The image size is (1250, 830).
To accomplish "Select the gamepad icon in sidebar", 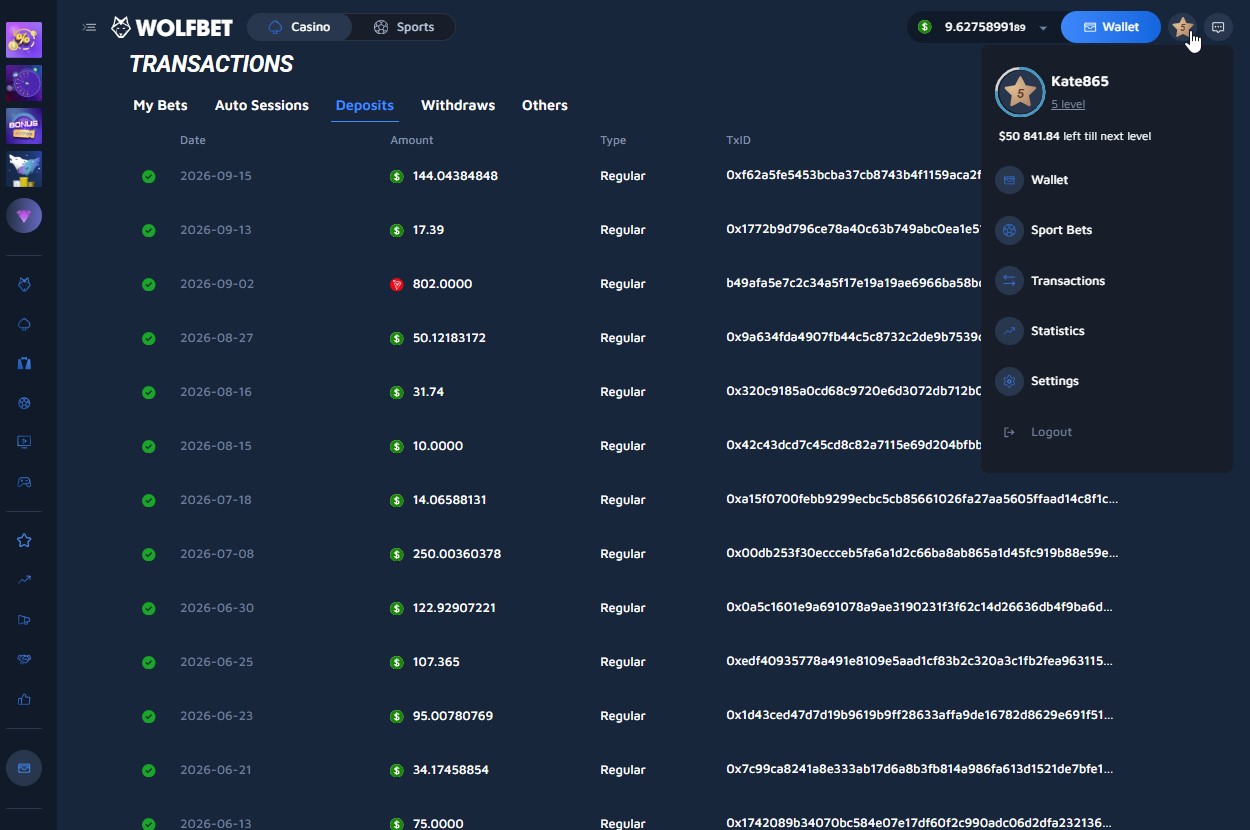I will pos(24,482).
